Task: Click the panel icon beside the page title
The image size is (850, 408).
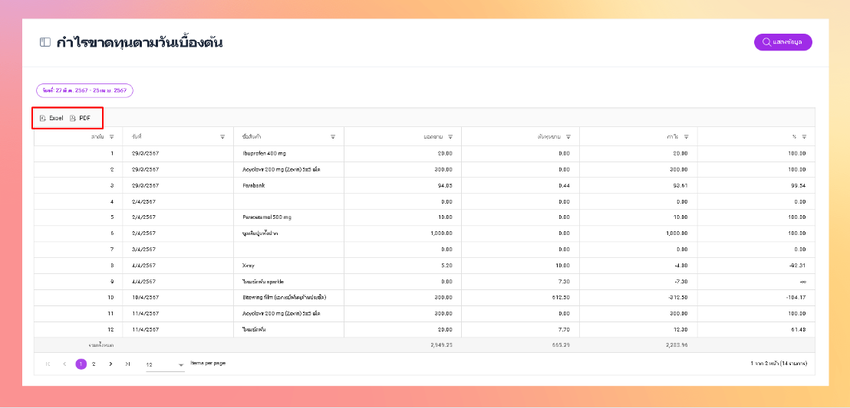Action: click(x=45, y=42)
